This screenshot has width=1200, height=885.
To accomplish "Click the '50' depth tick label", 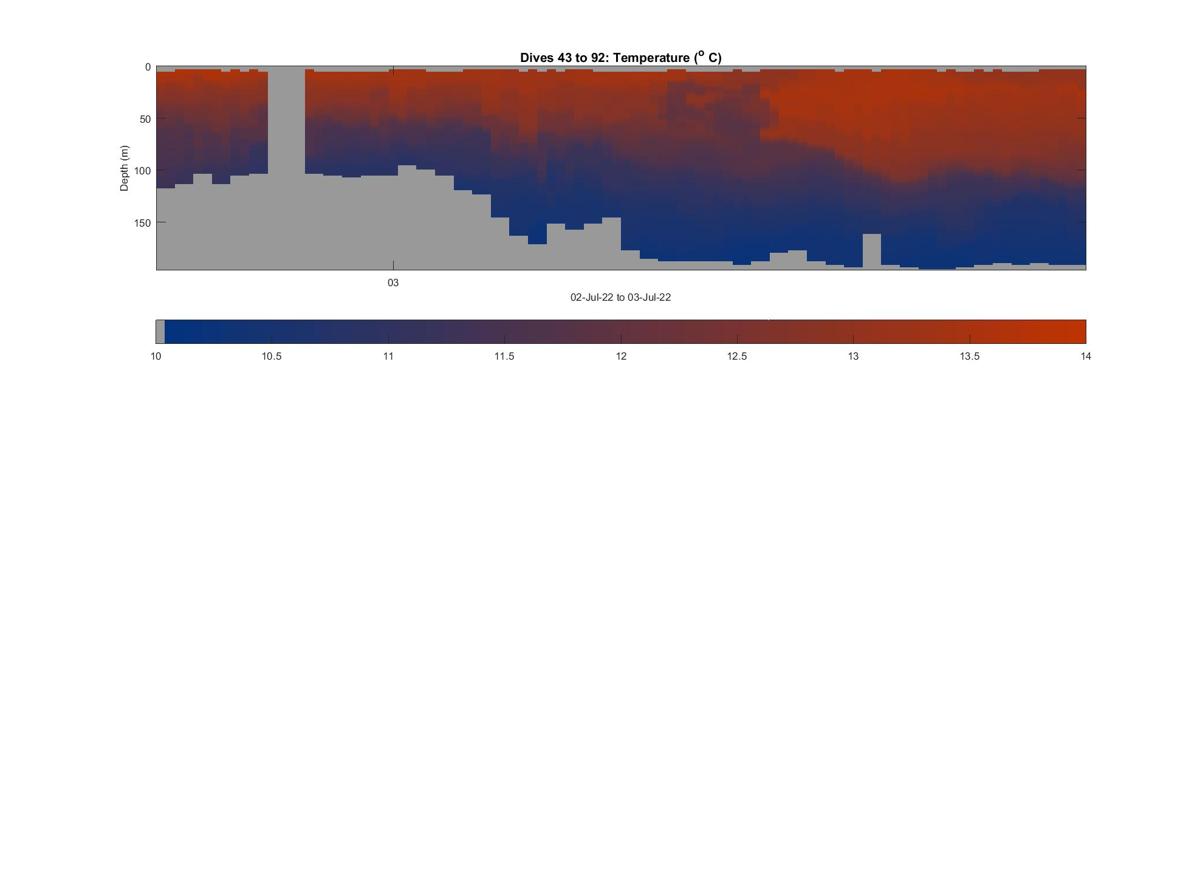I will pos(145,119).
